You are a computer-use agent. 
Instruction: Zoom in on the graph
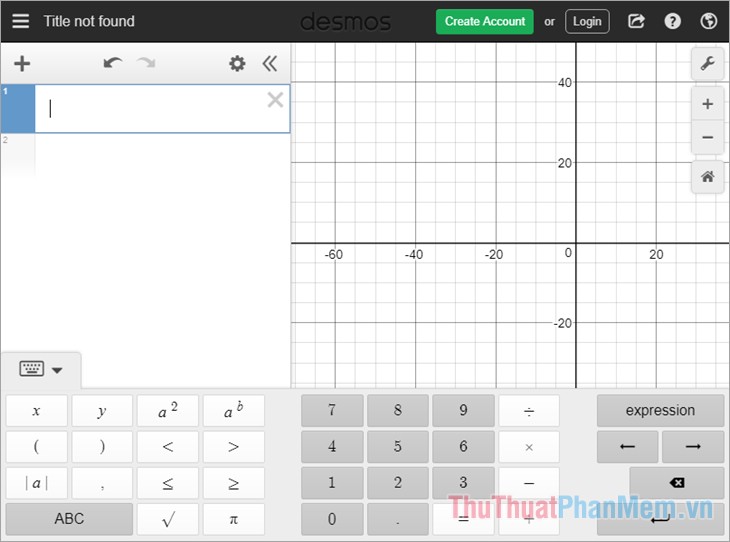pos(707,104)
